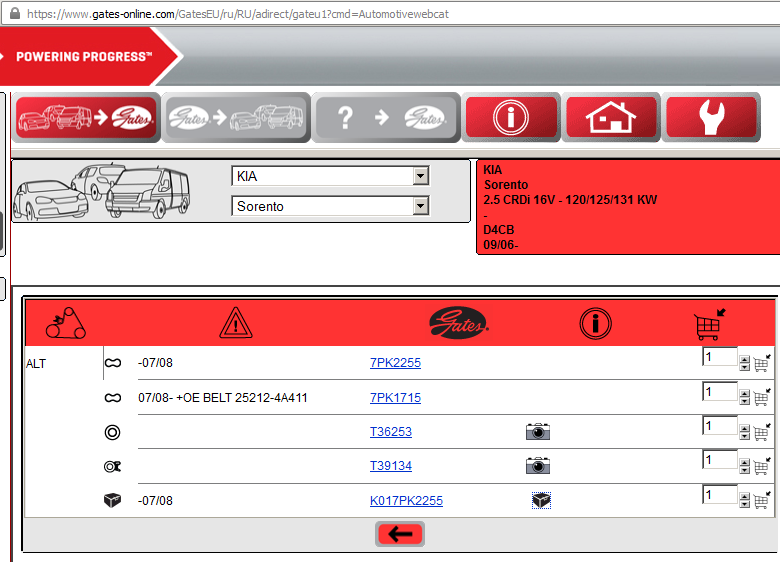Expand the Sorento model dropdown
This screenshot has width=780, height=562.
tap(420, 206)
